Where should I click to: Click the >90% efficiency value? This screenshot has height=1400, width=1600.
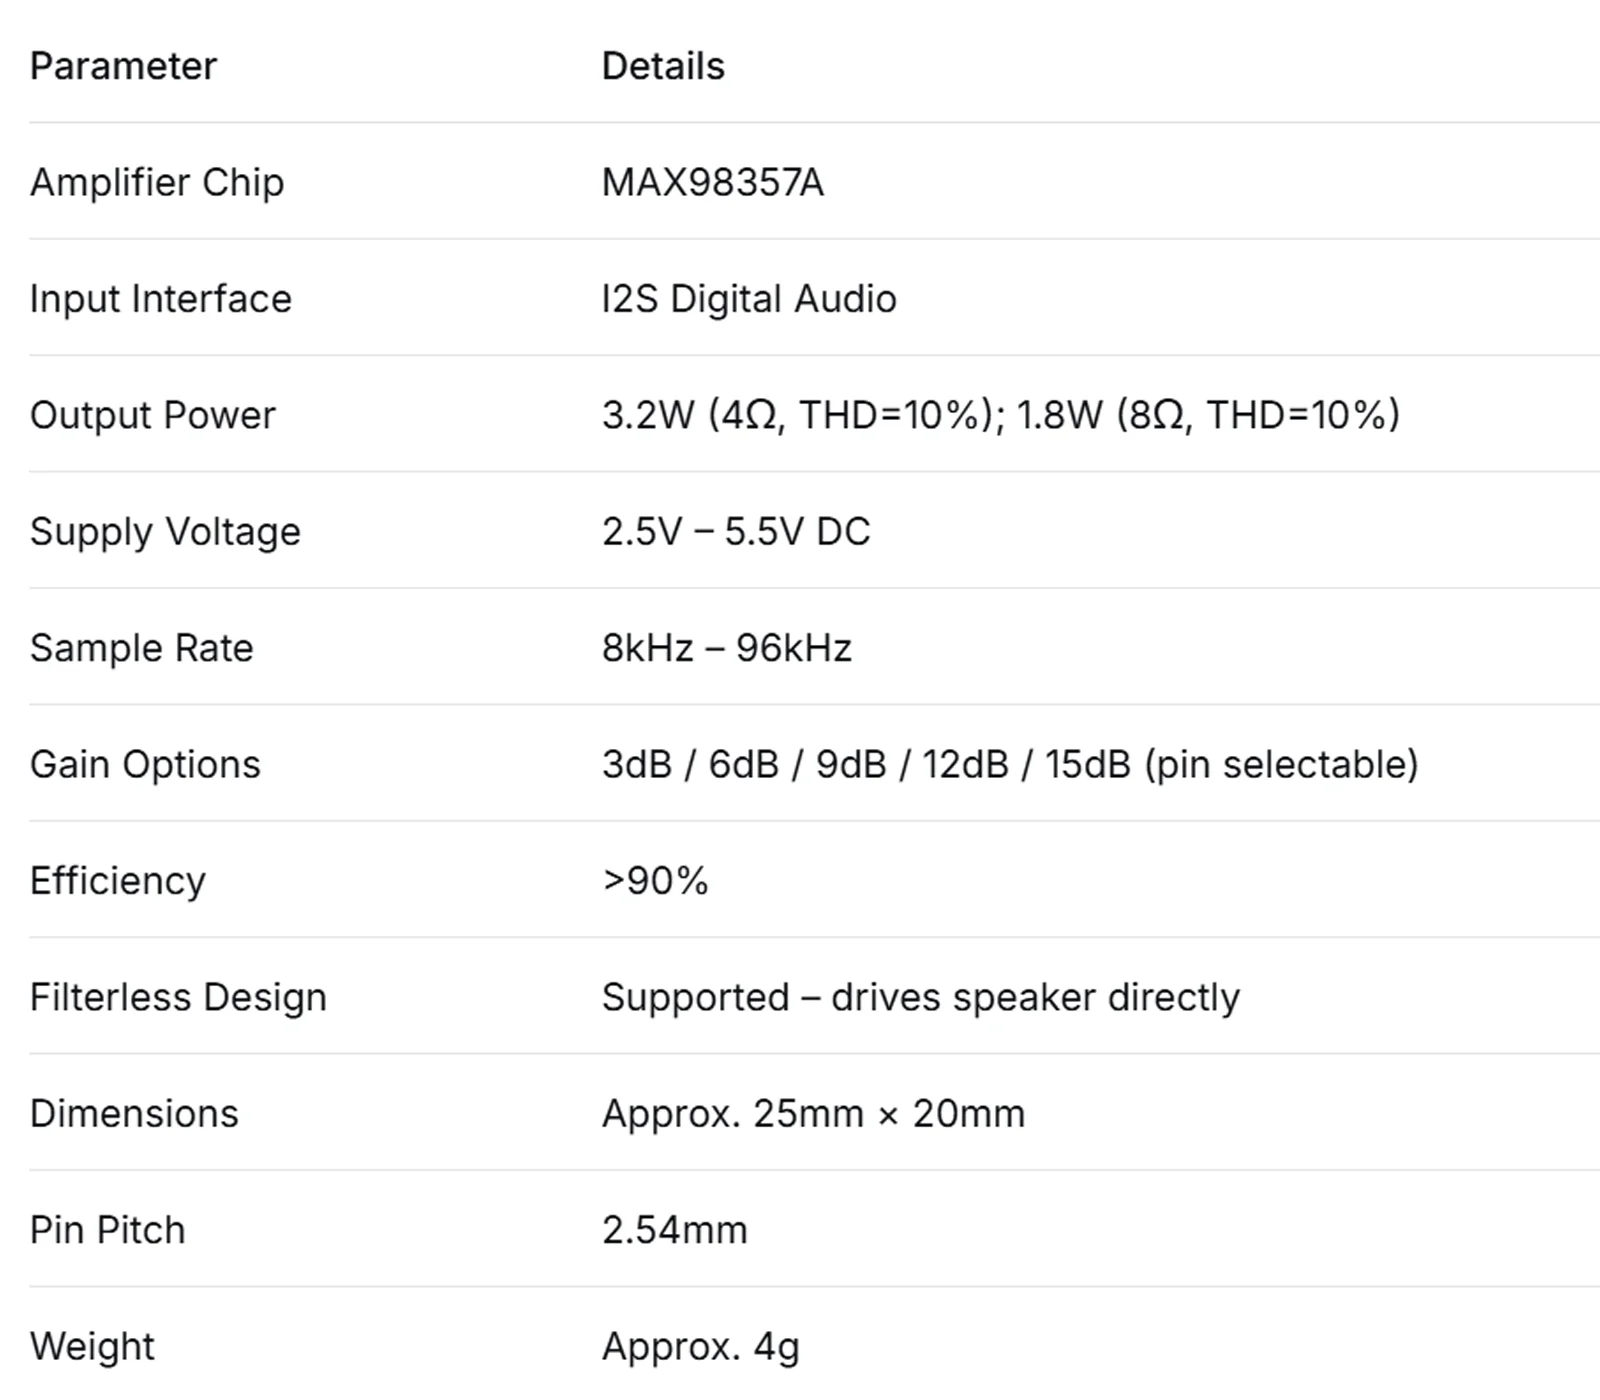click(x=655, y=881)
